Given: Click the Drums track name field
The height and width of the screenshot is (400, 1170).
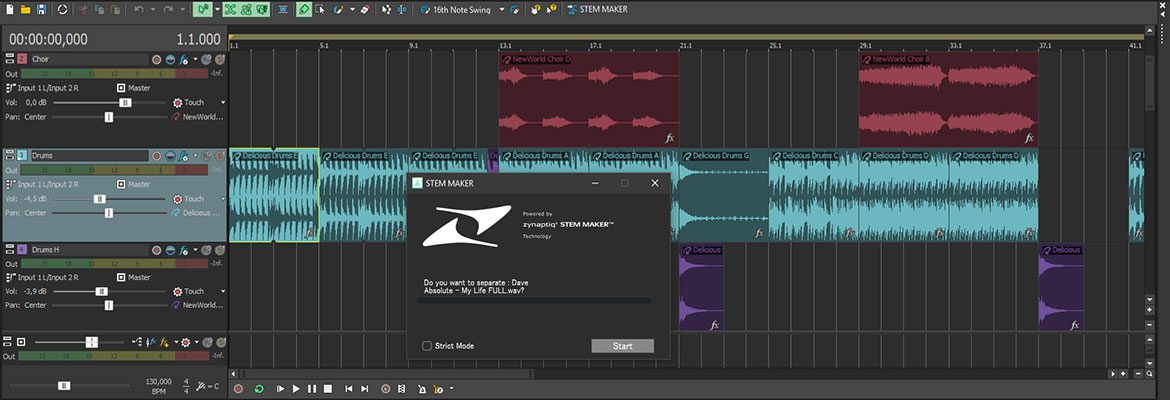Looking at the screenshot, I should tap(88, 156).
